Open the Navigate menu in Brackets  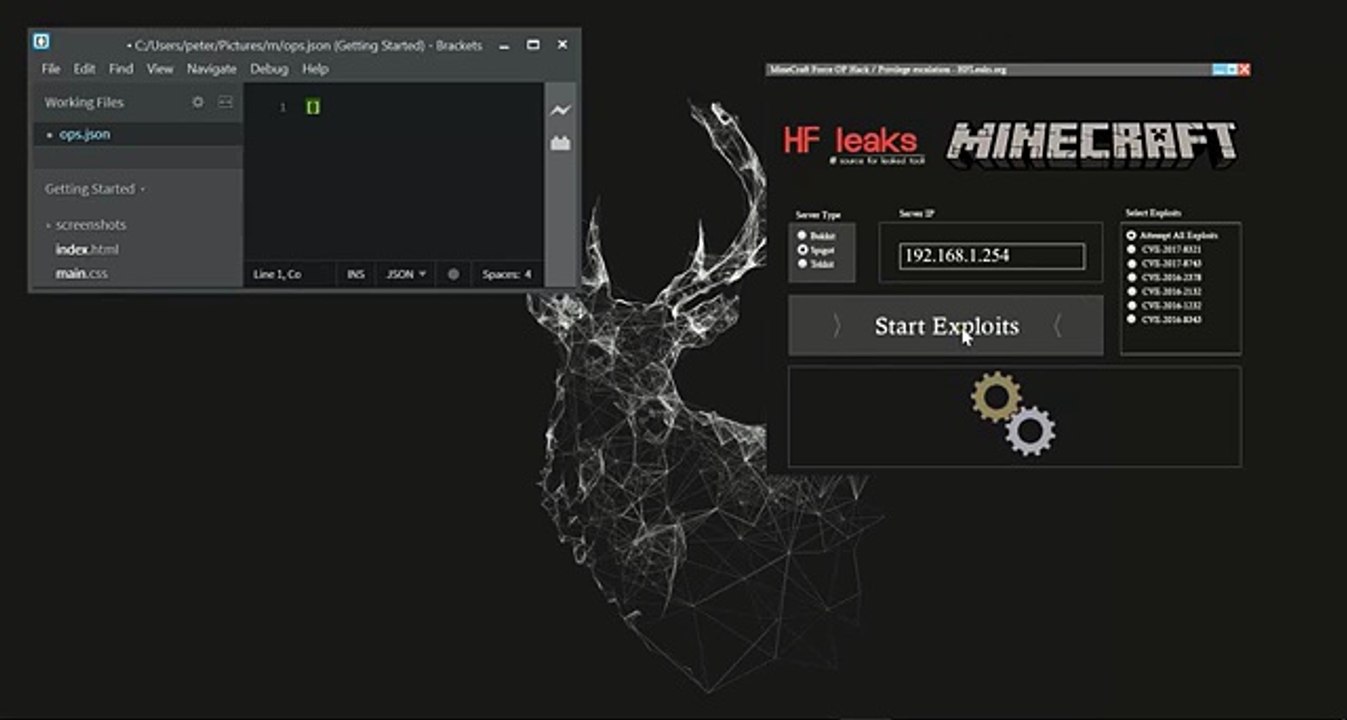point(212,69)
